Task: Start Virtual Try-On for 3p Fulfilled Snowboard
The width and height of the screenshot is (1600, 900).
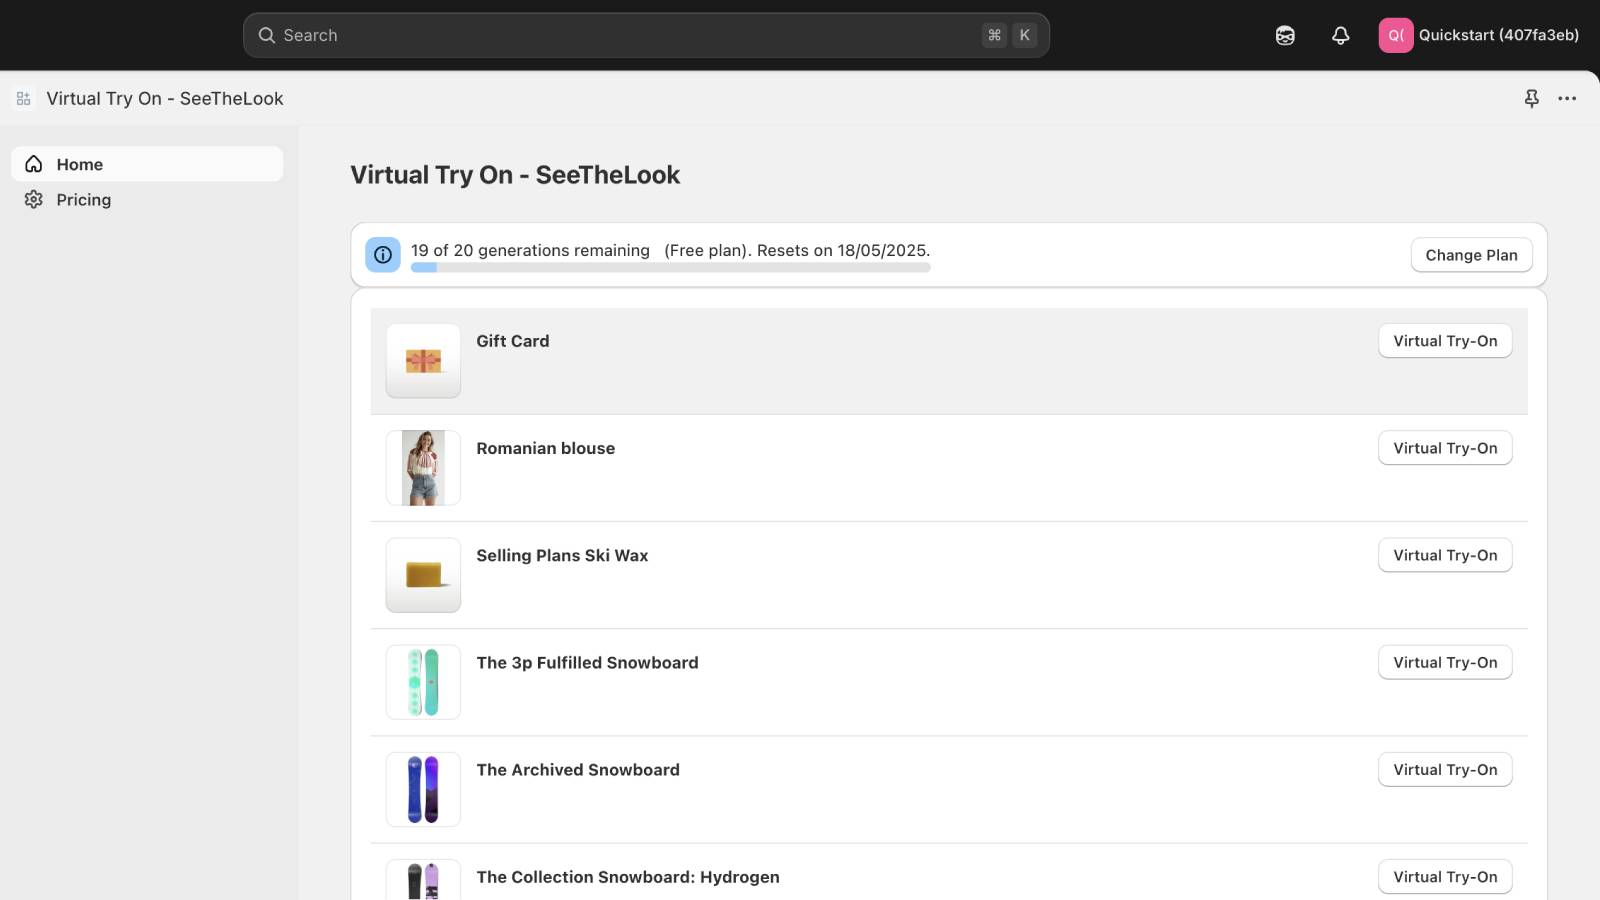Action: 1445,662
